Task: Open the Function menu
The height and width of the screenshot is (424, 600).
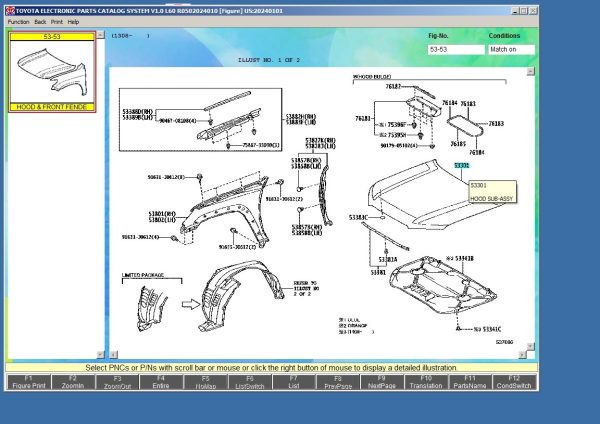Action: coord(18,20)
